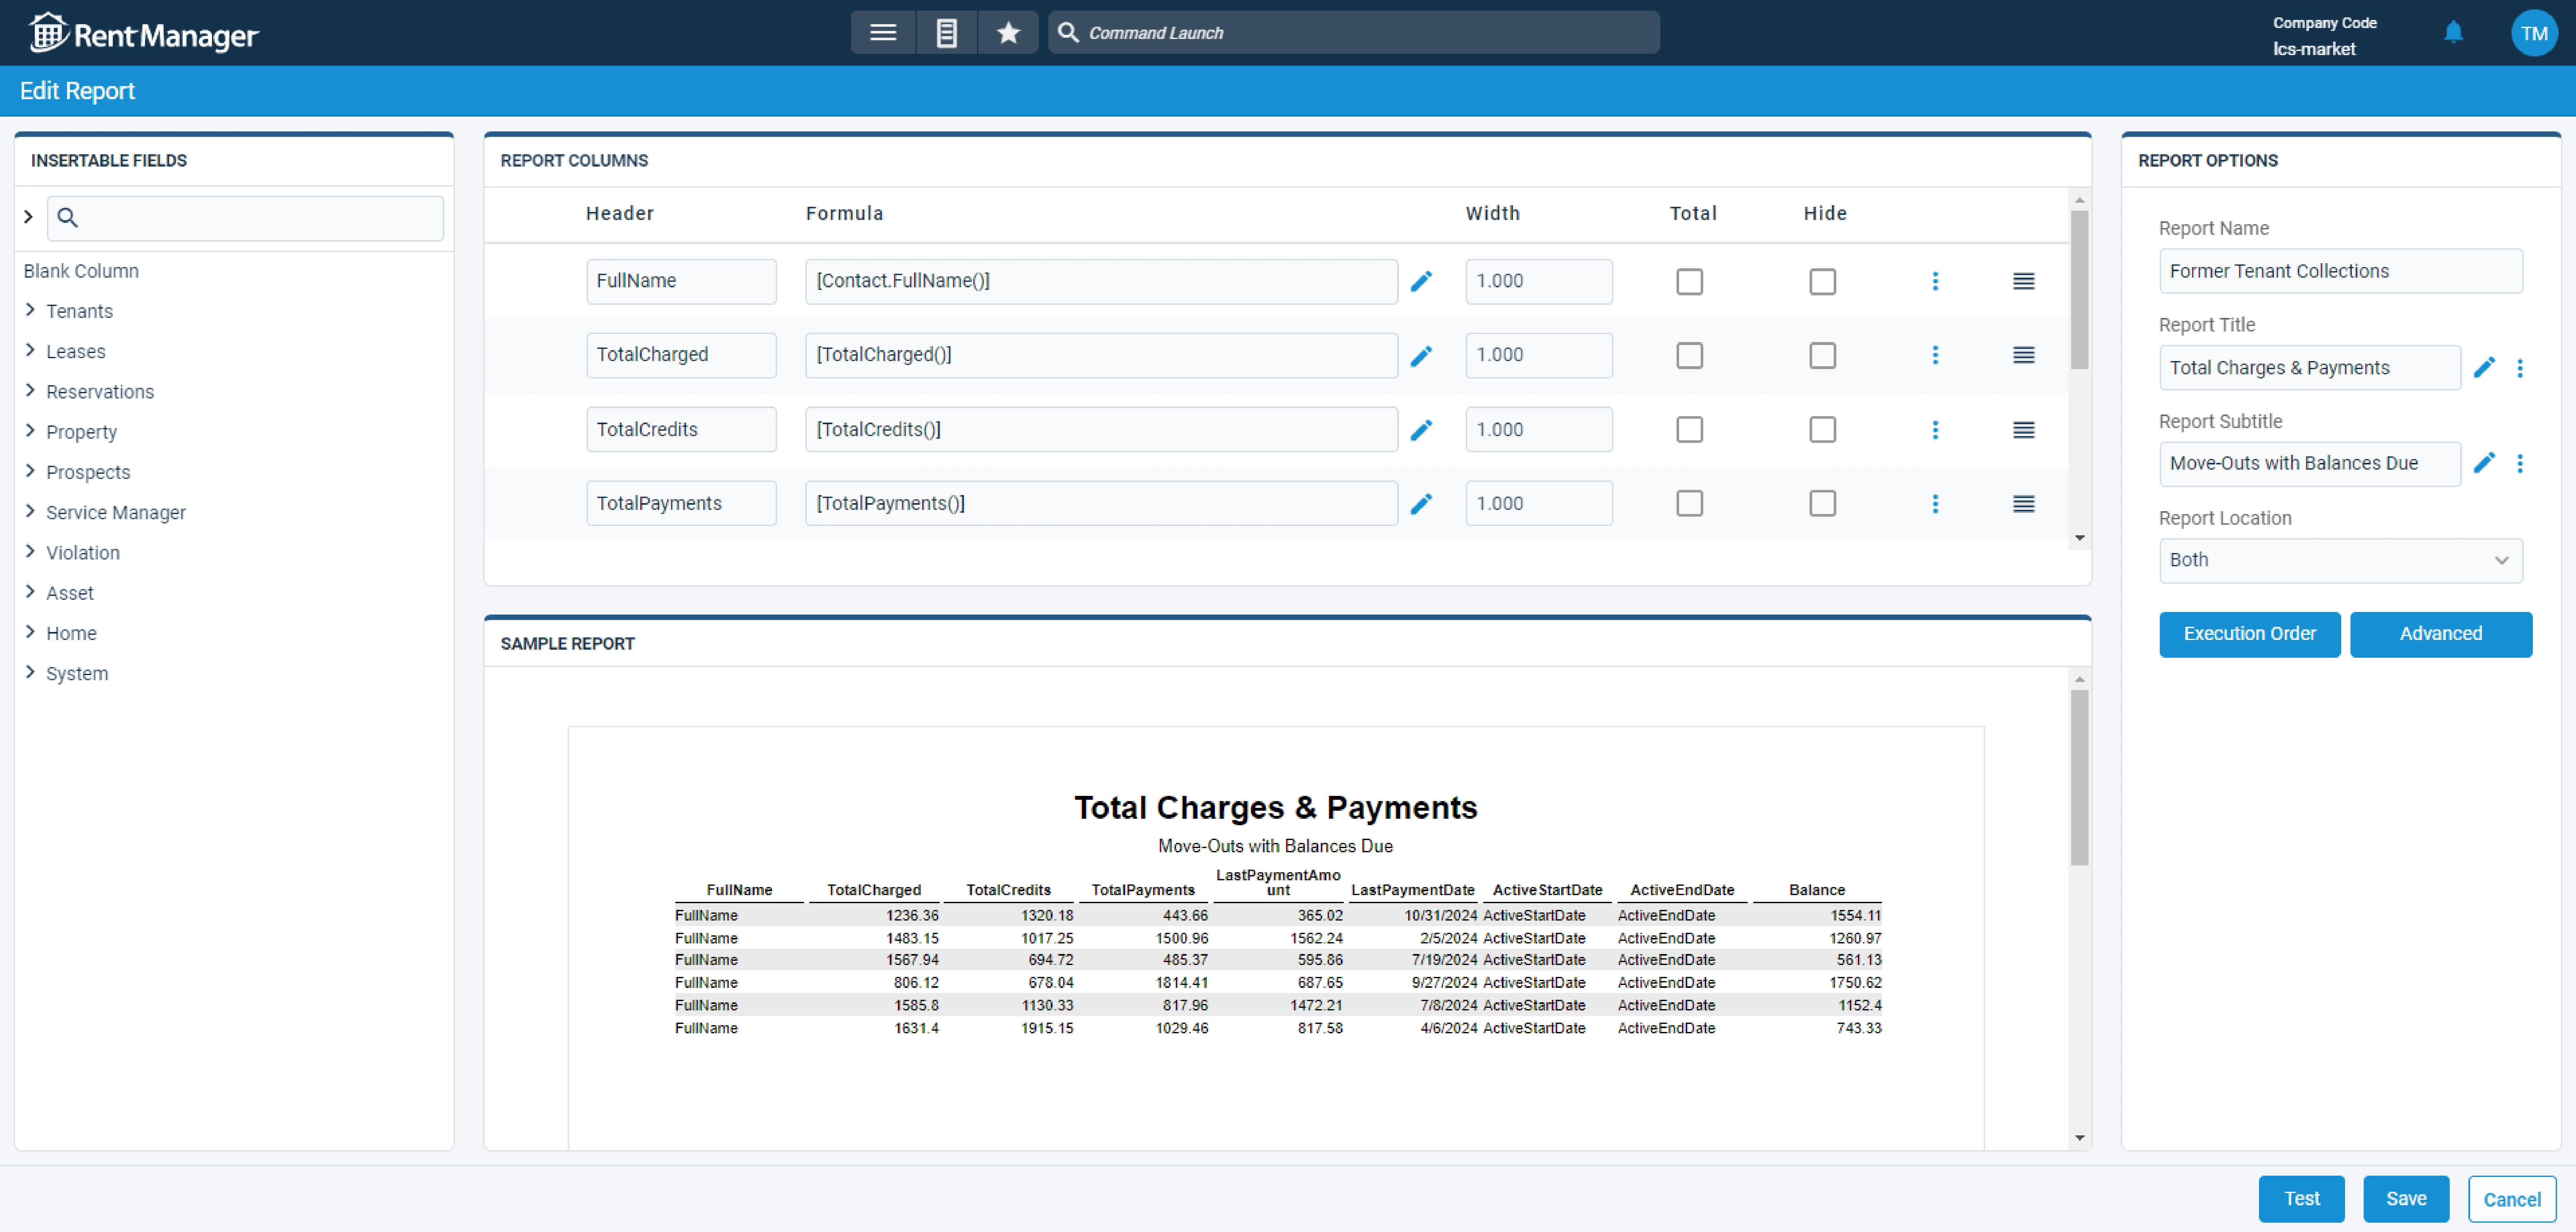Open the kebab menu for the TotalCharged column
Viewport: 2576px width, 1232px height.
(1936, 355)
